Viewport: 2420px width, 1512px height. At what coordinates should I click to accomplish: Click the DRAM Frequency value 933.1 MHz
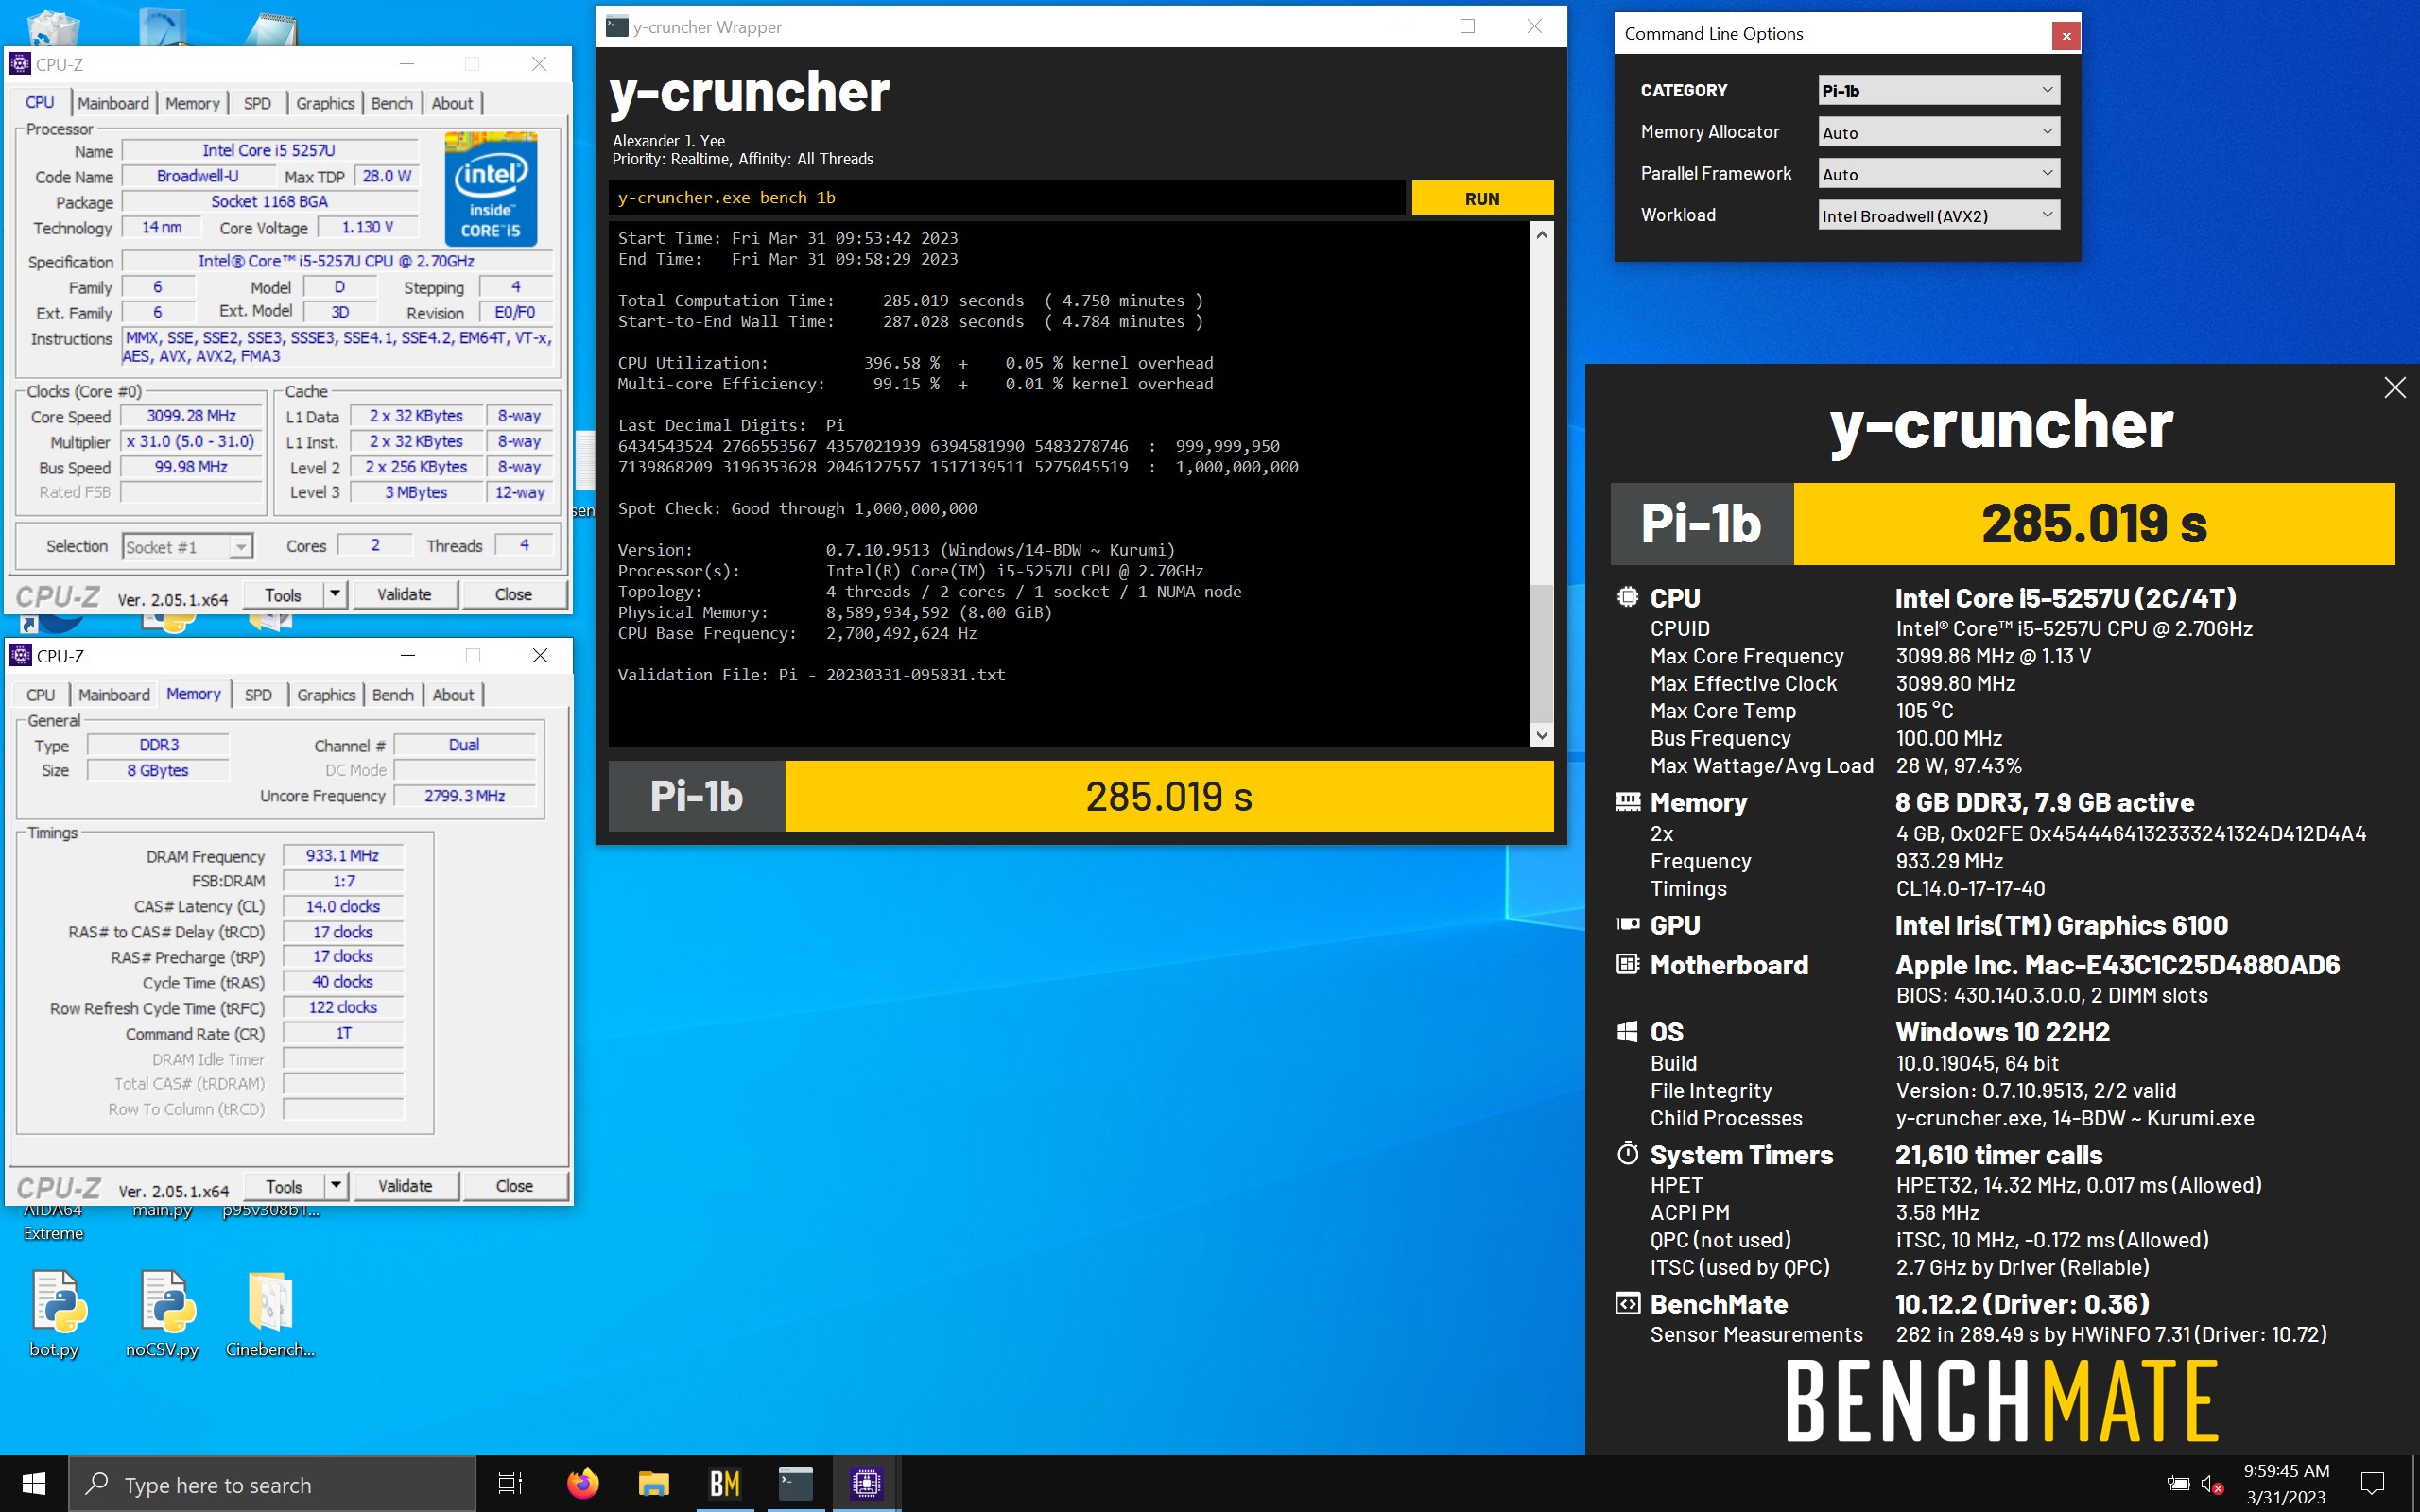pyautogui.click(x=342, y=856)
